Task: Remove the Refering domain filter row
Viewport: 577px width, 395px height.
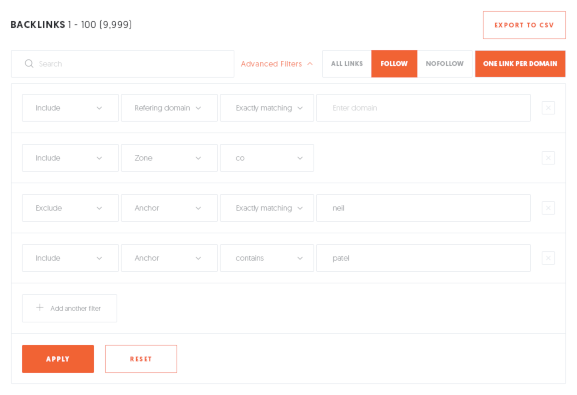Action: point(548,108)
